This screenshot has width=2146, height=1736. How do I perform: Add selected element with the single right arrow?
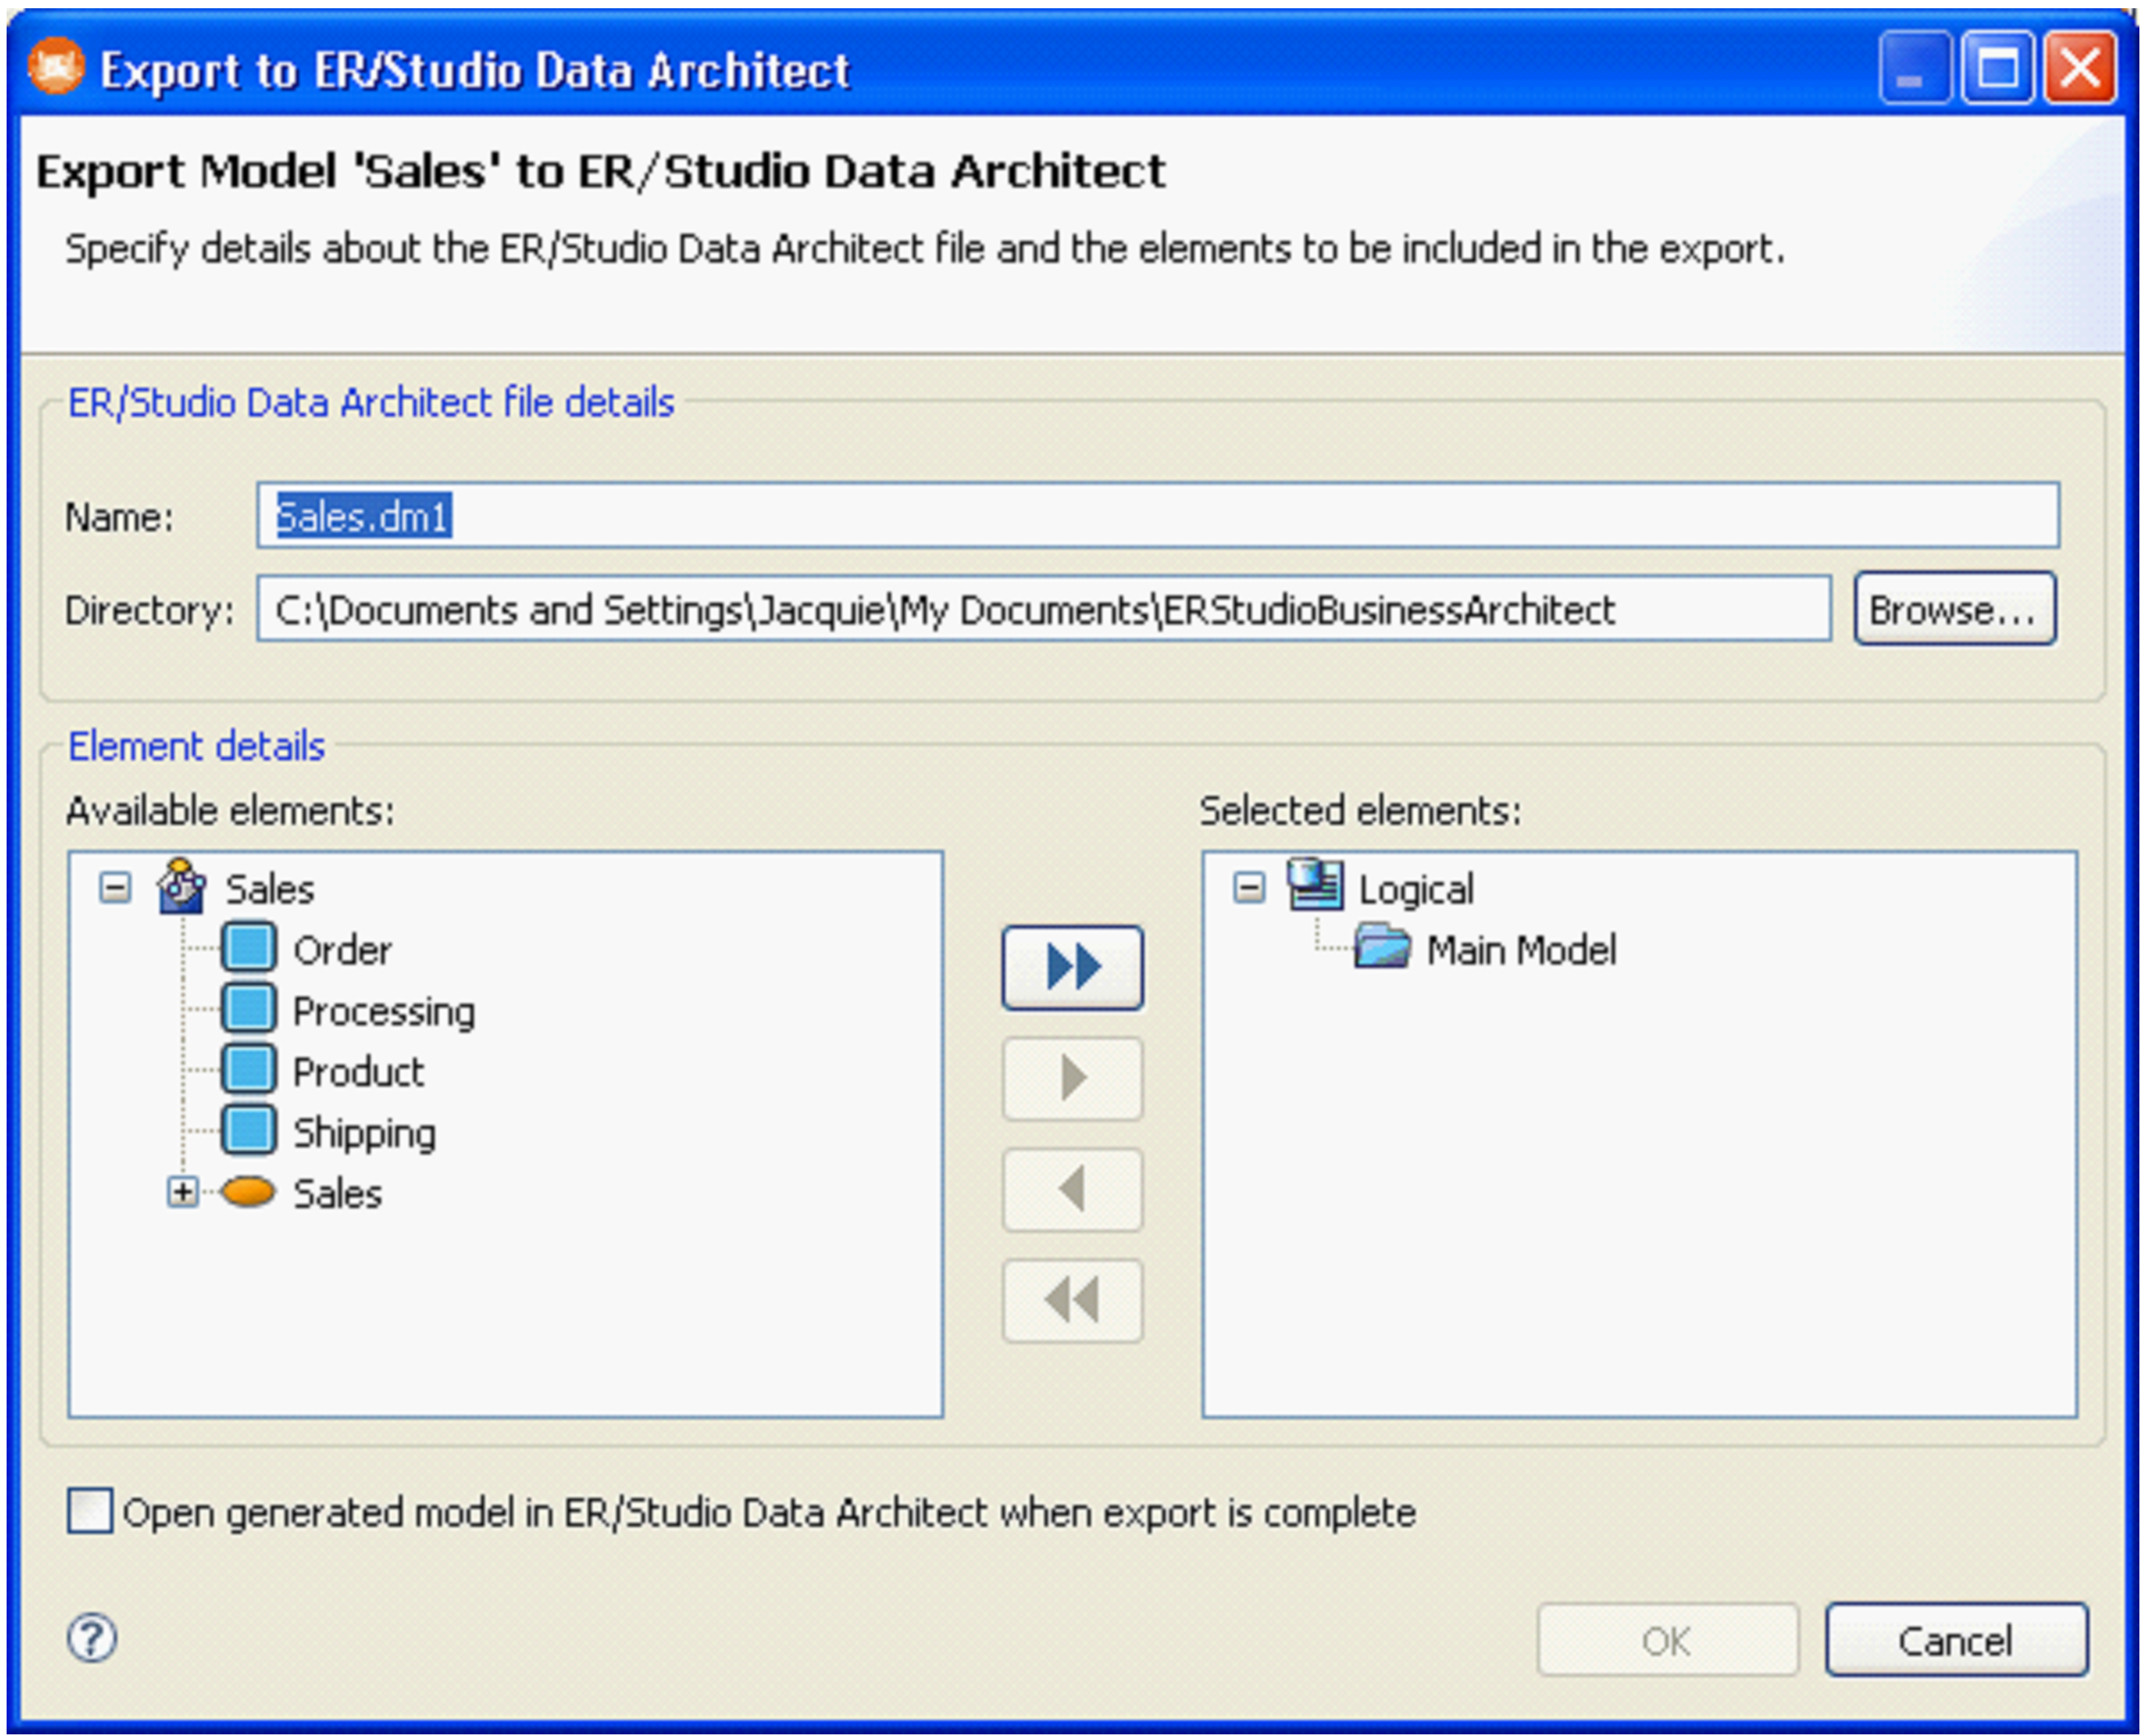[1072, 1078]
